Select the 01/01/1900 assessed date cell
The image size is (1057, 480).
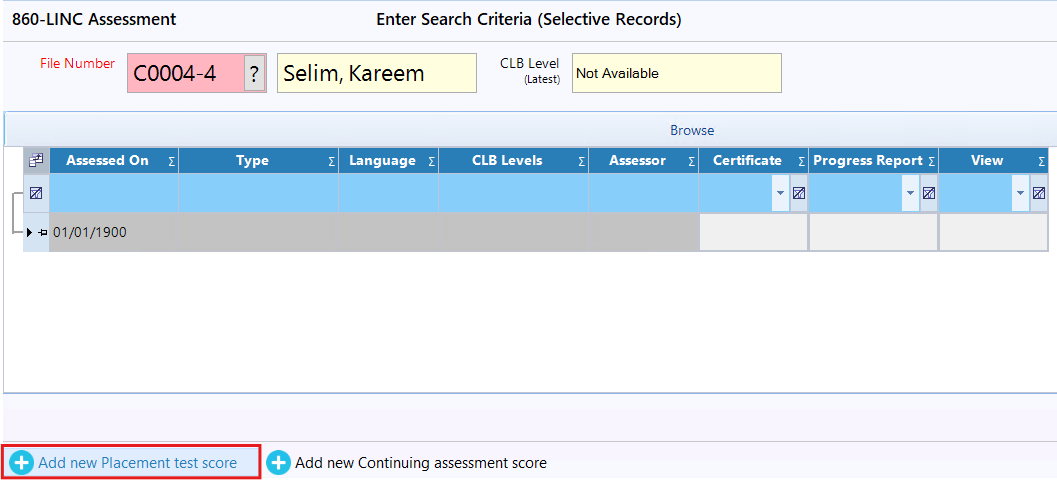point(114,233)
